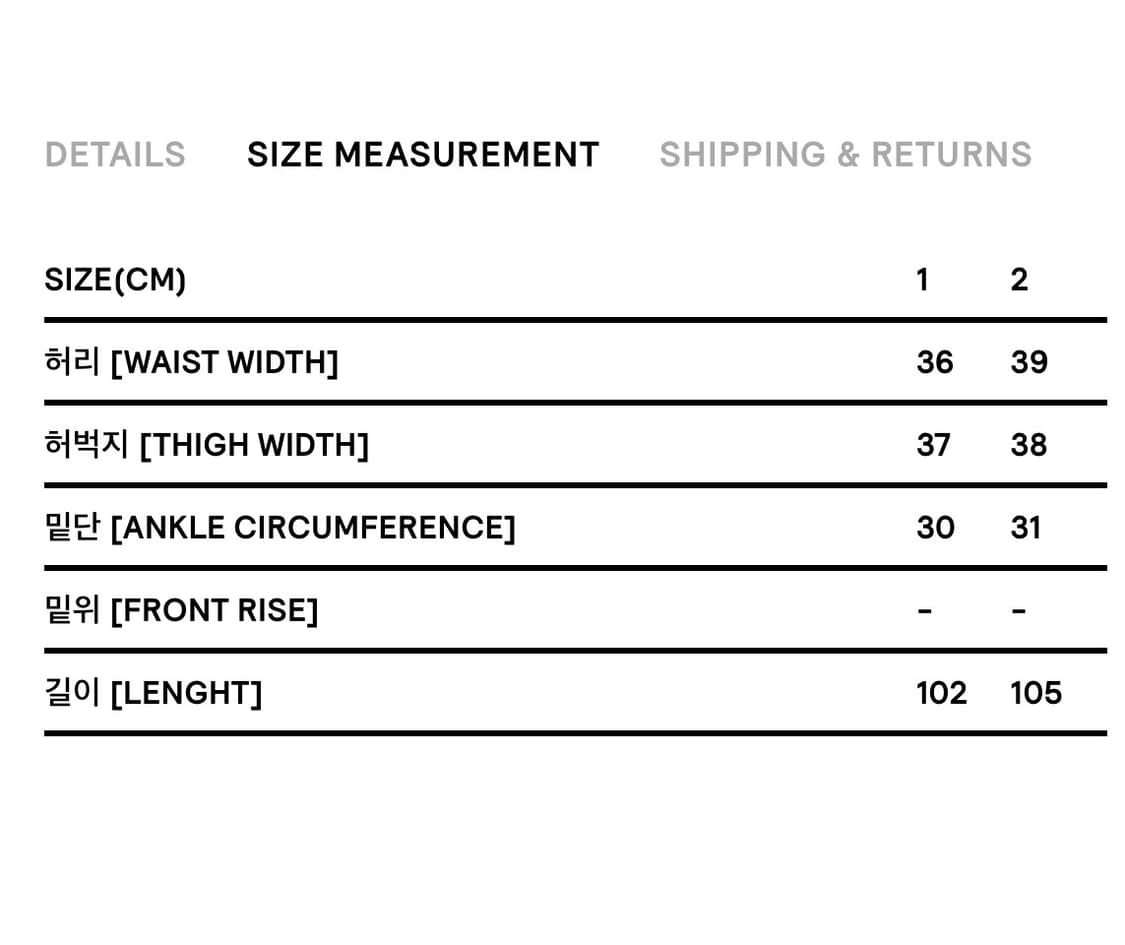Click front rise dash for size 1
The image size is (1125, 945).
click(x=924, y=610)
